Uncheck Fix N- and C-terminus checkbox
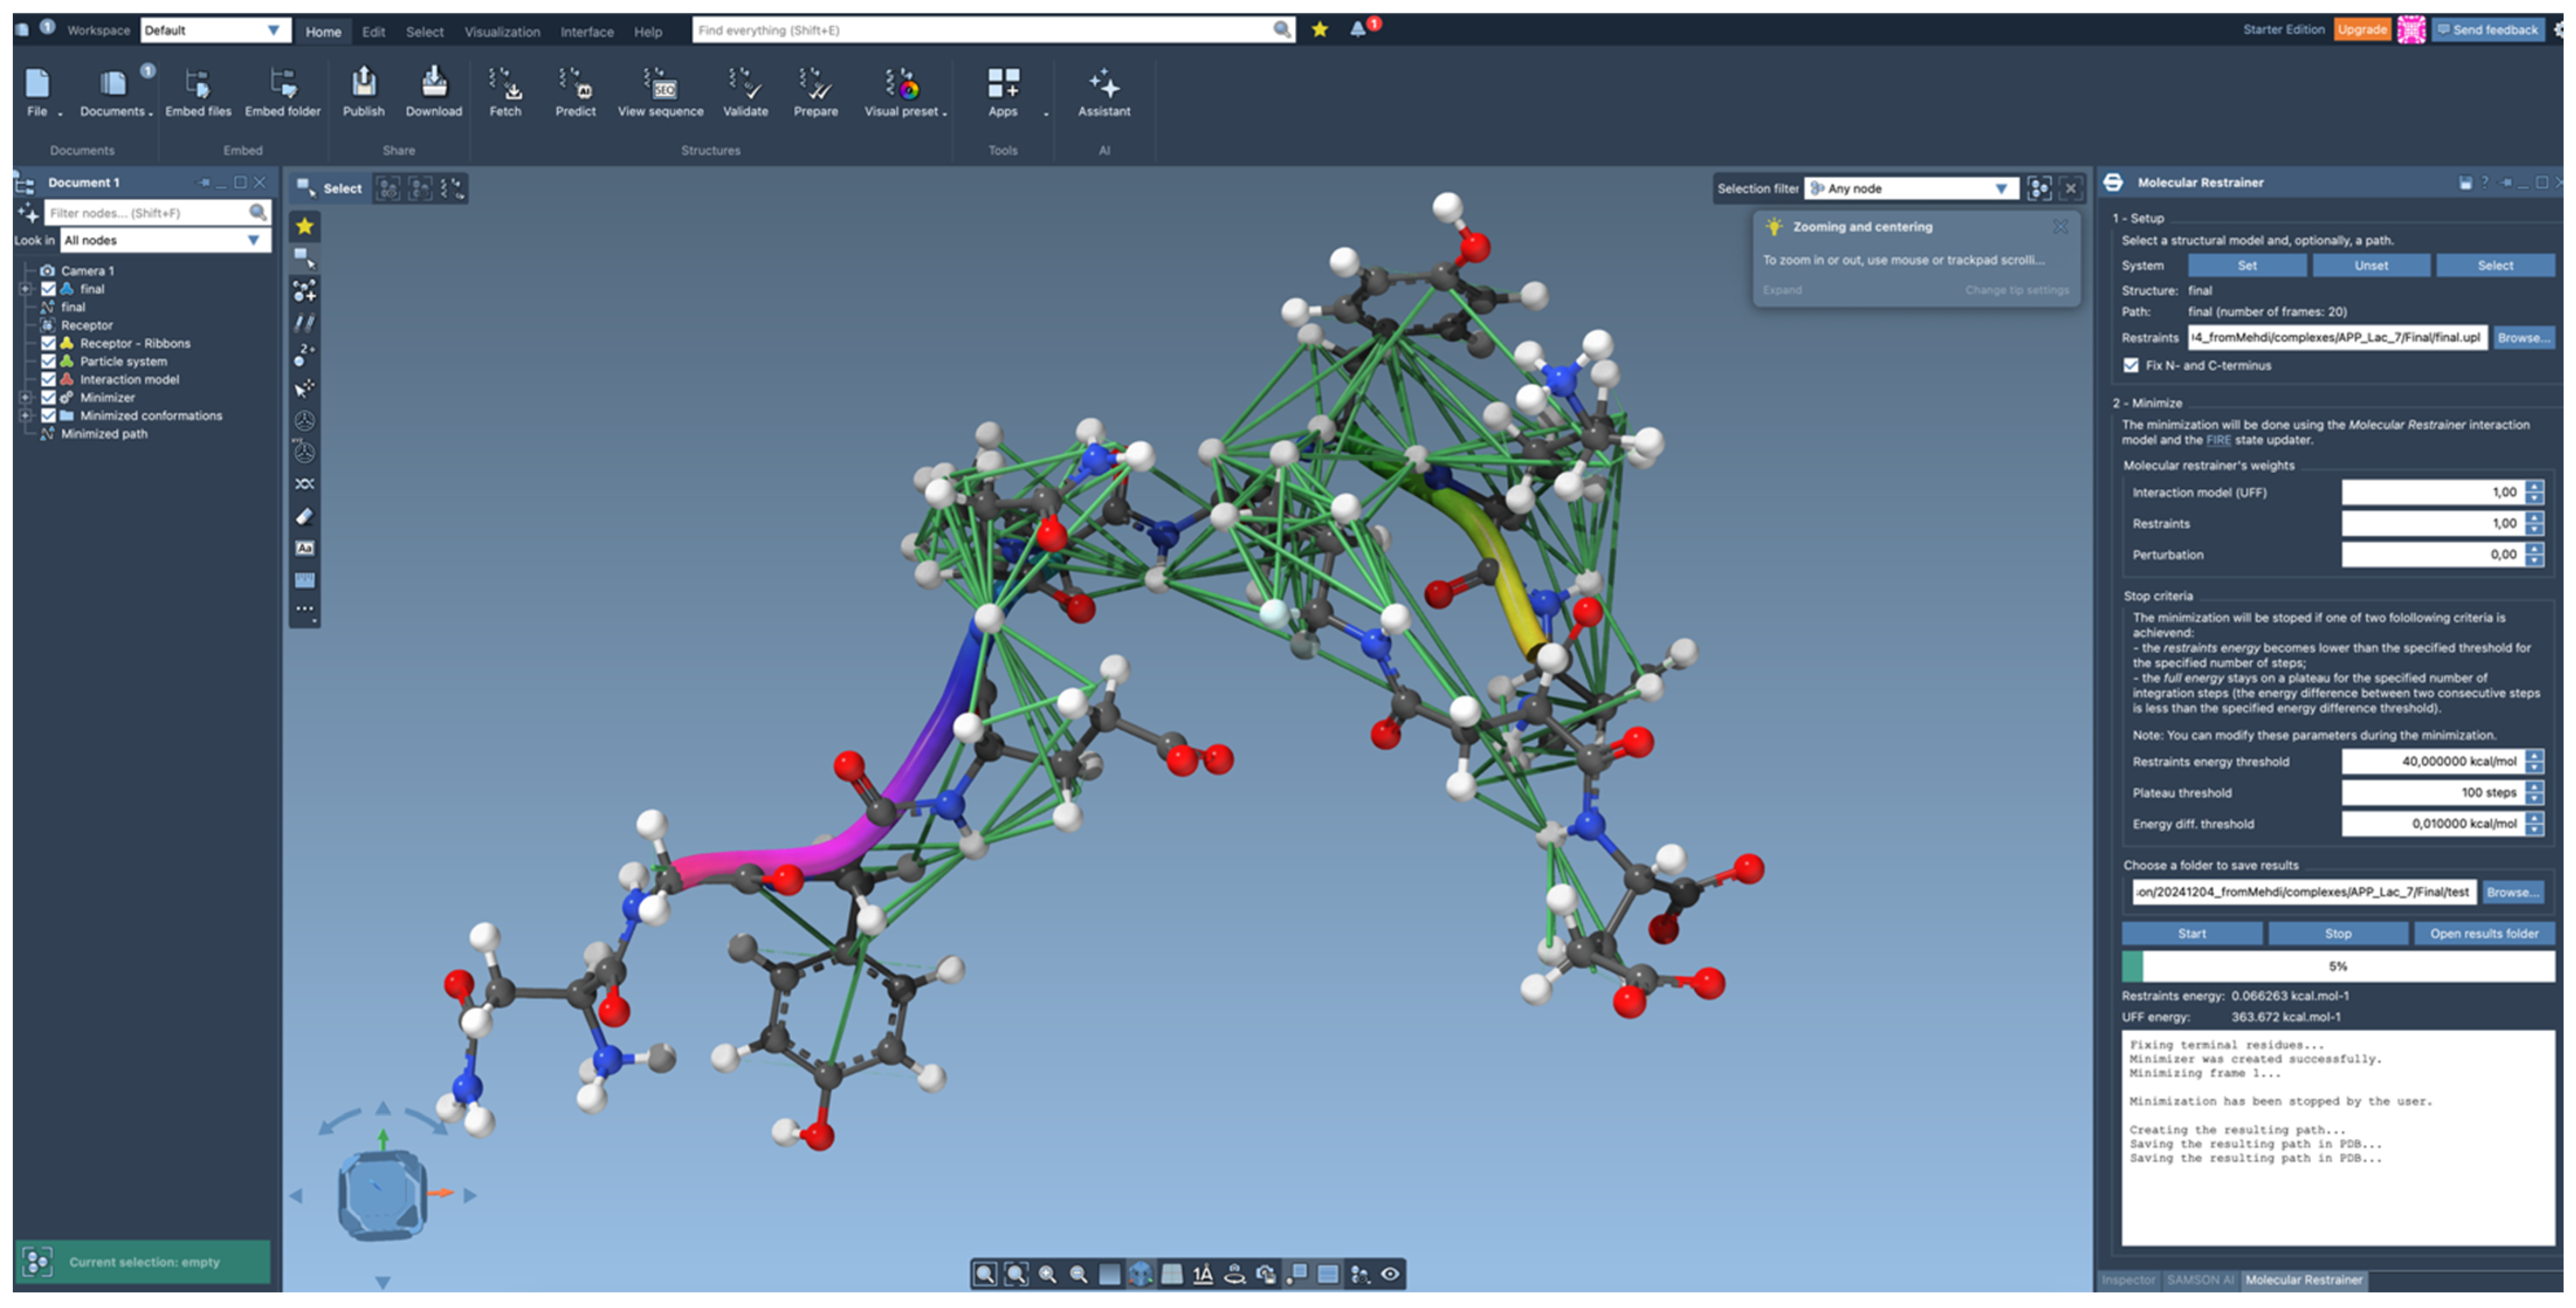This screenshot has width=2576, height=1308. coord(2131,366)
